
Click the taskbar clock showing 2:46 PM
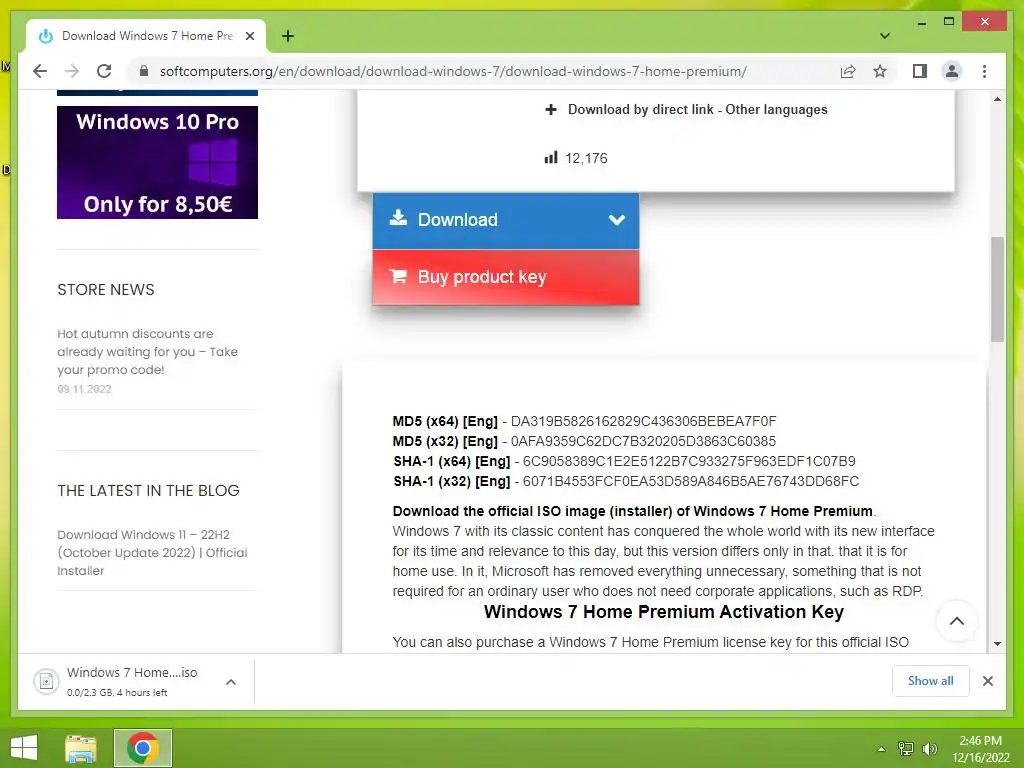point(980,749)
